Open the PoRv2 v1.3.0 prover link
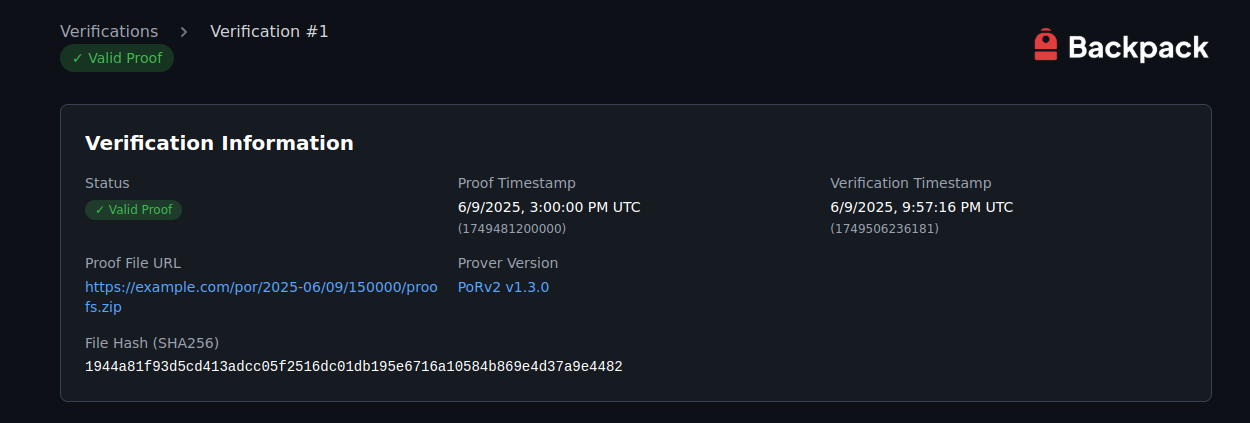The width and height of the screenshot is (1250, 423). pyautogui.click(x=503, y=287)
